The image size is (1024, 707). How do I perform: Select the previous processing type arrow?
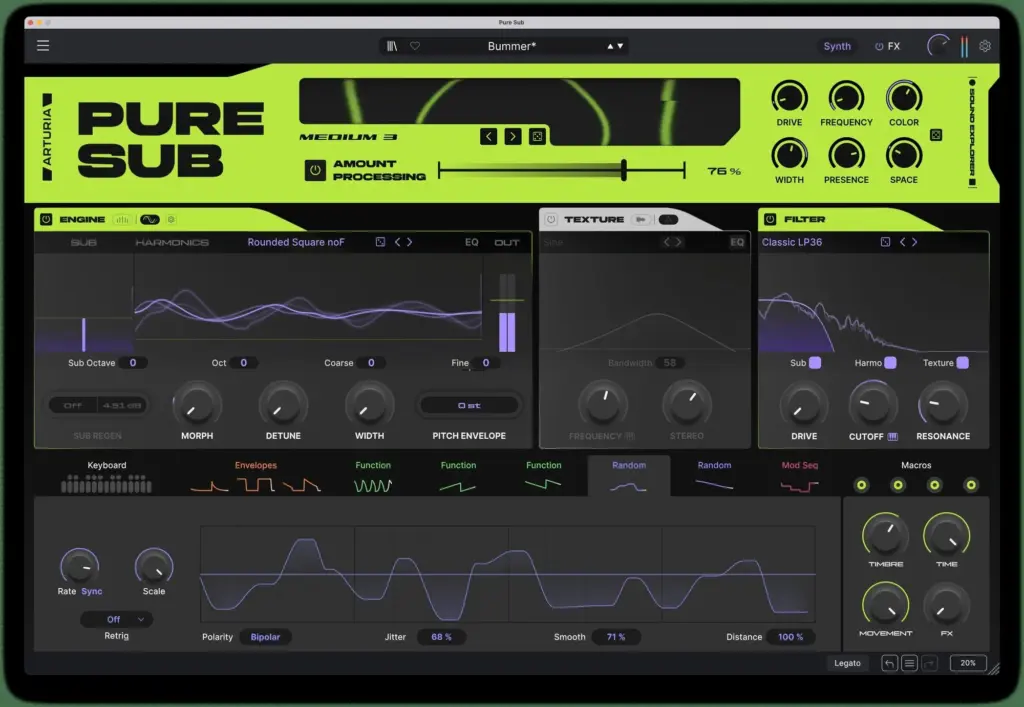tap(488, 136)
